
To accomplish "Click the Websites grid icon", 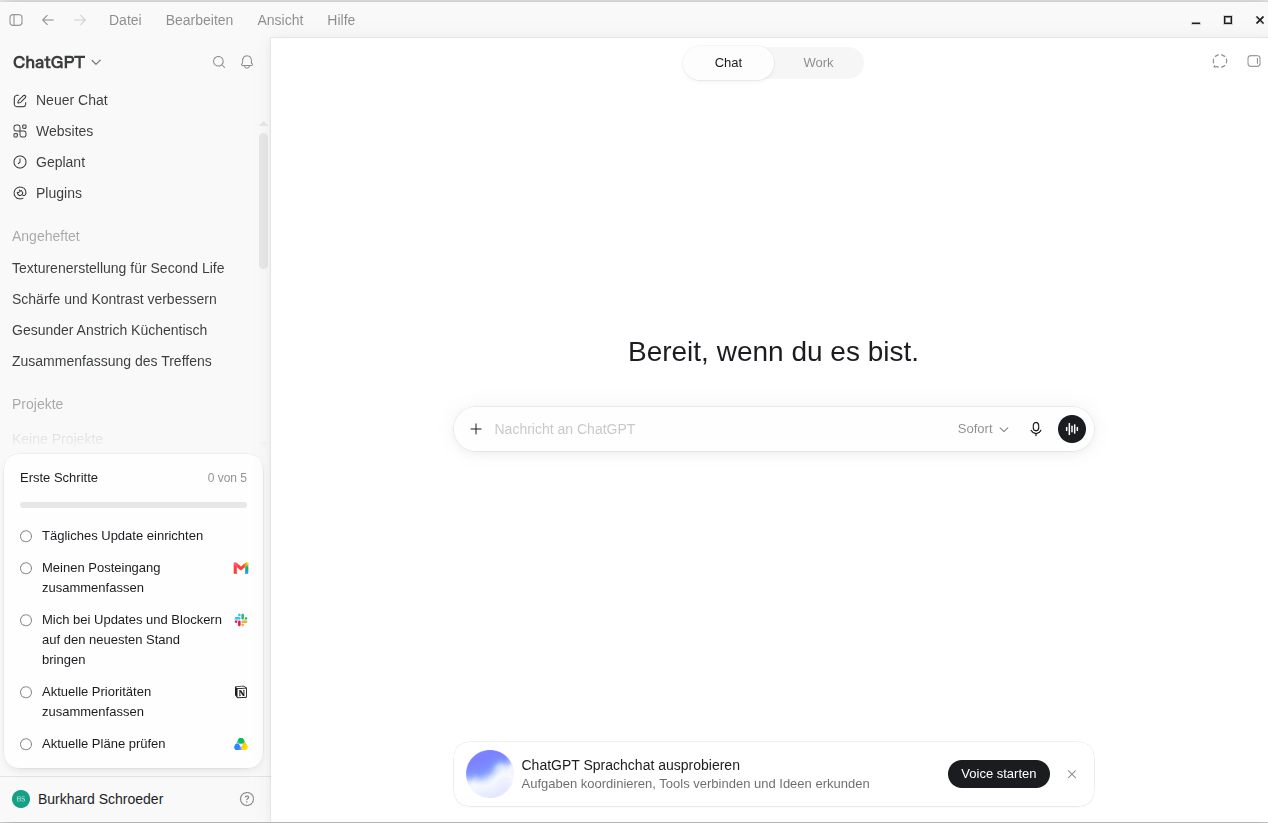I will (x=20, y=131).
